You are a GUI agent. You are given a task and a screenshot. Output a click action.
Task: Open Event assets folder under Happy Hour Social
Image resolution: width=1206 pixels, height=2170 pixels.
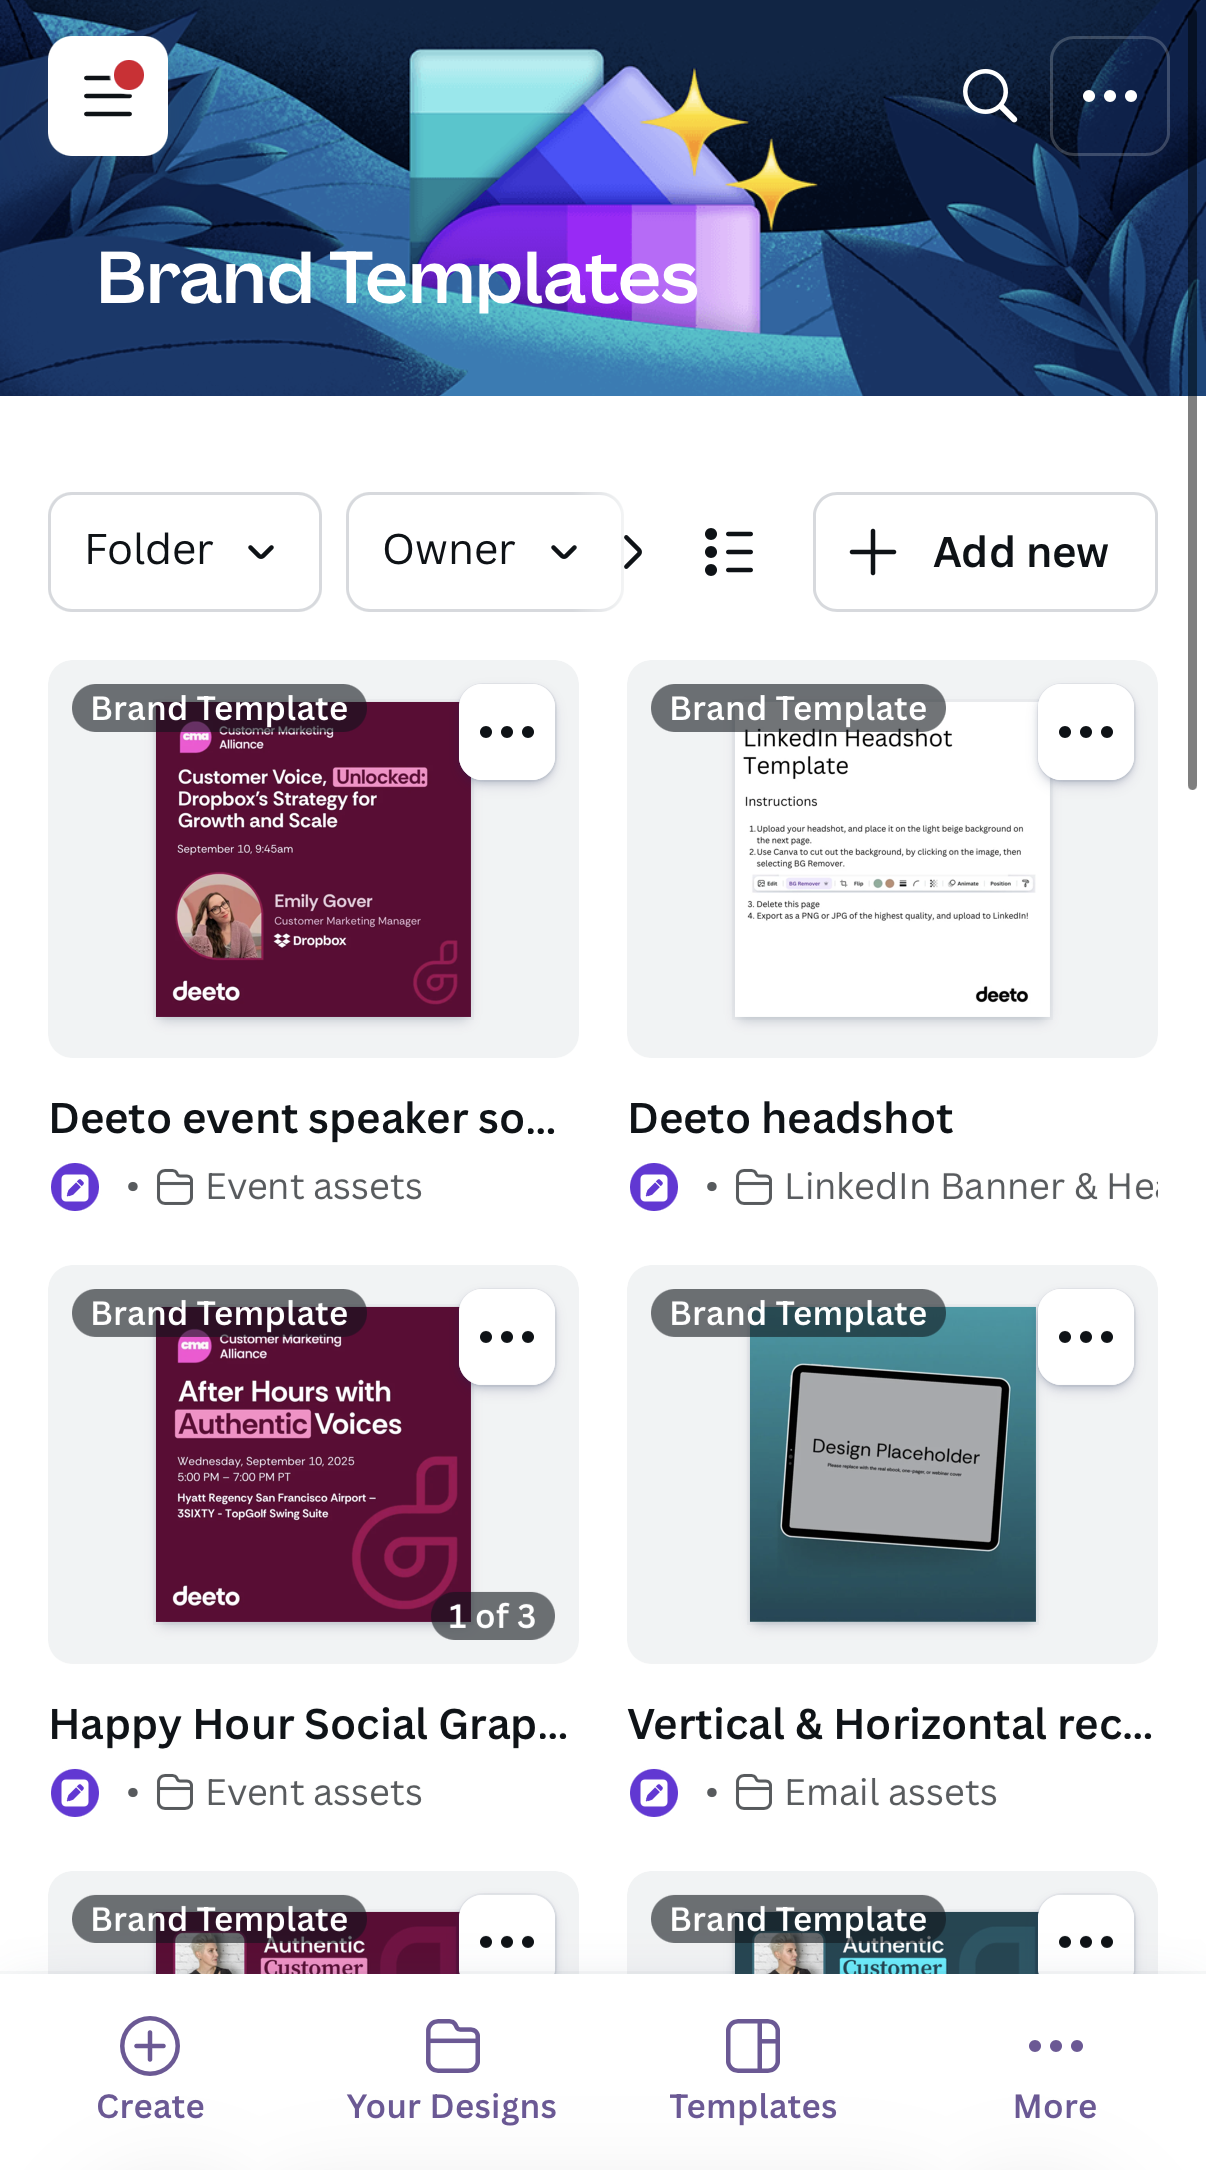[x=290, y=1793]
